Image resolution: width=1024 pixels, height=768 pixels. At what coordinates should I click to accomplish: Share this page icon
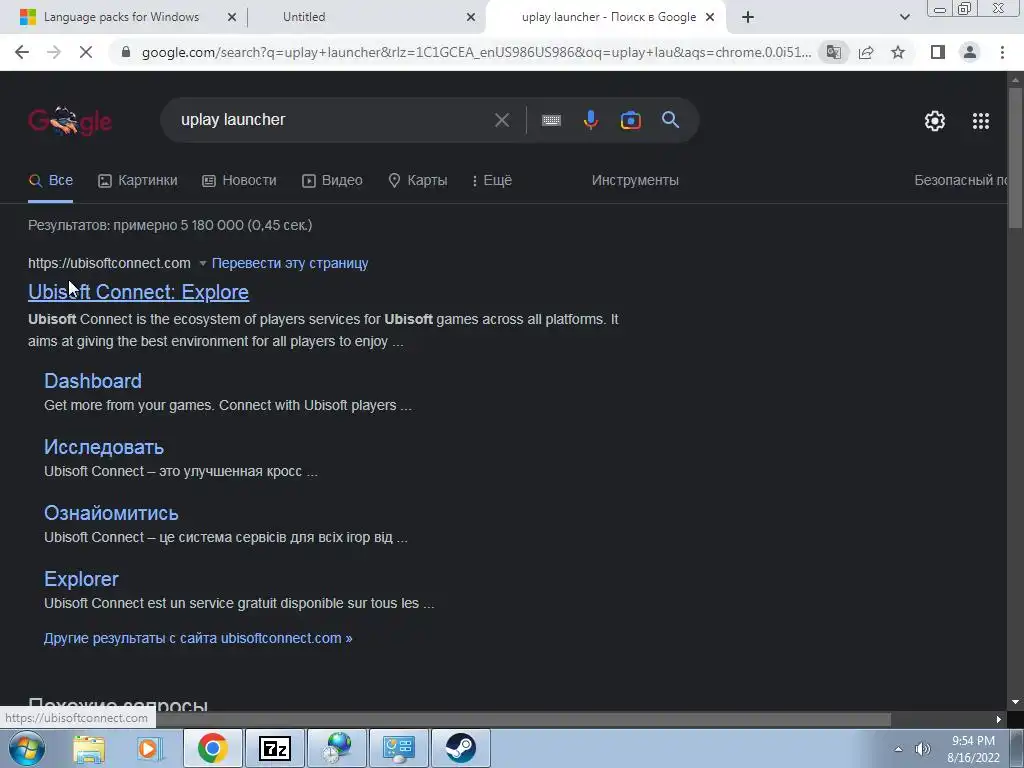click(x=866, y=52)
